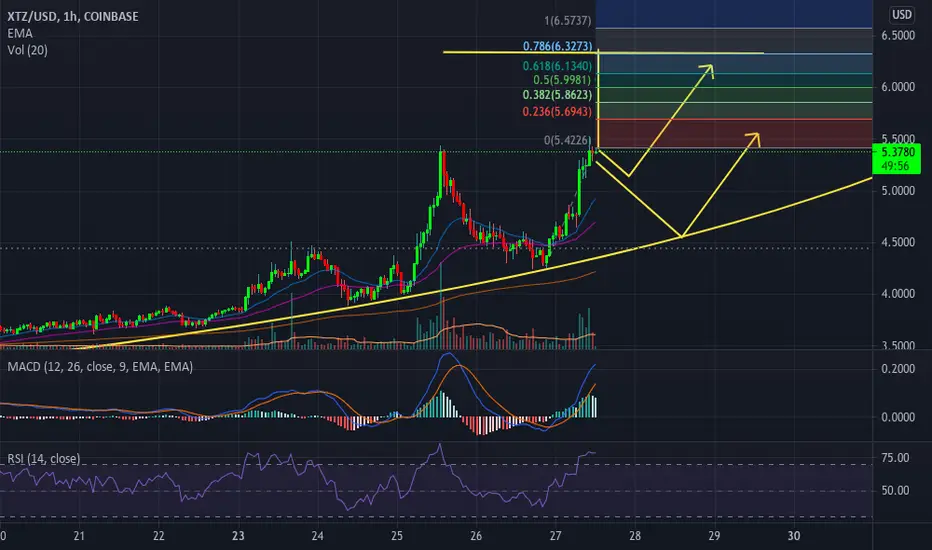
Task: Click the RSI (14, close) legend
Action: [43, 458]
